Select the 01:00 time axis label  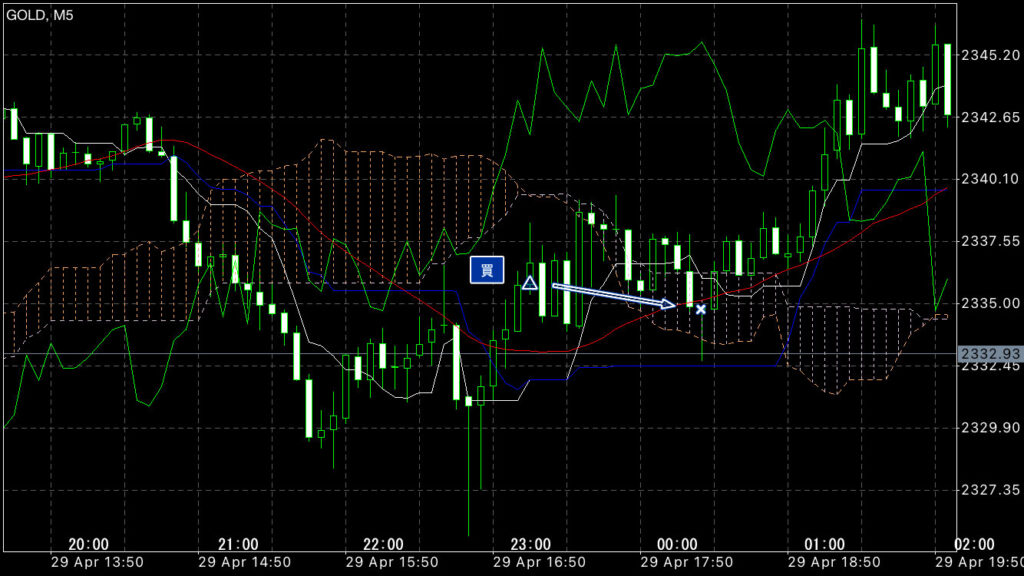coord(825,544)
